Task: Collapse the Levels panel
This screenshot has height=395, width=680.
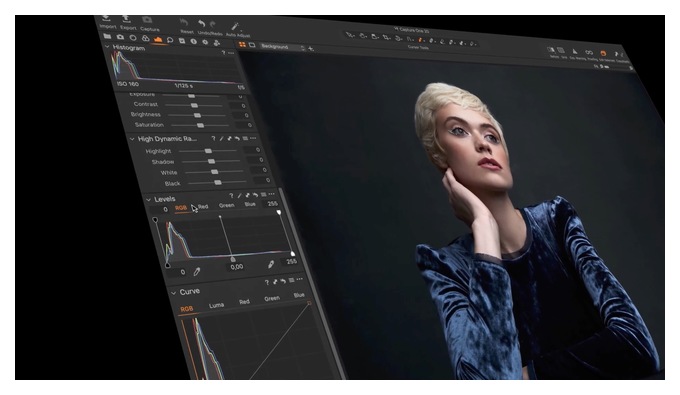Action: click(x=149, y=199)
